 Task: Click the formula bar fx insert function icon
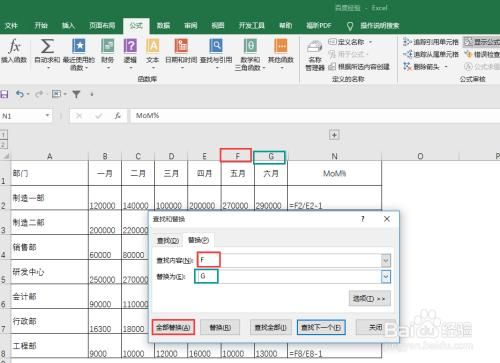(x=117, y=116)
